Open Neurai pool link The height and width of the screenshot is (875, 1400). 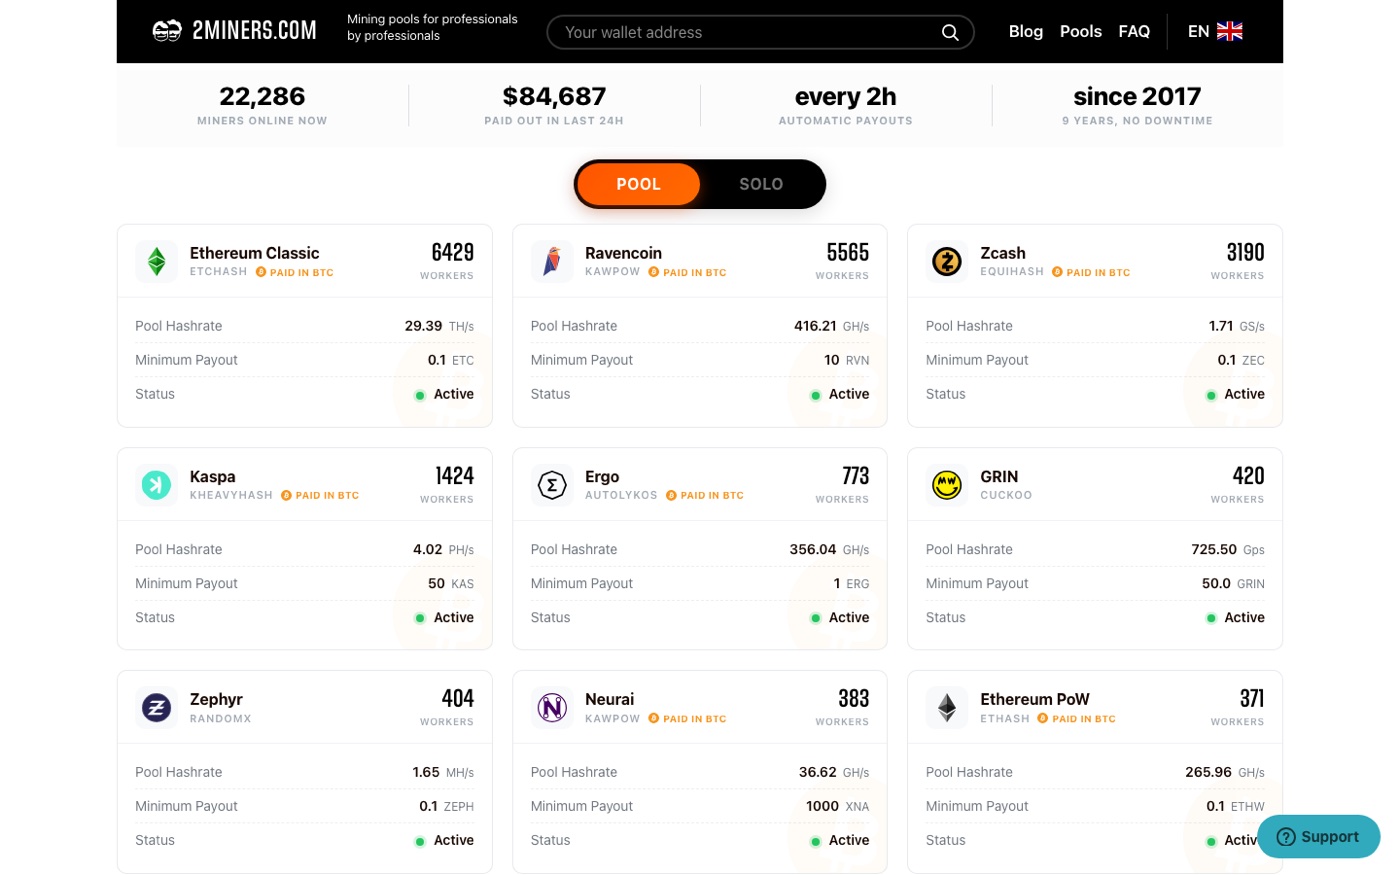point(609,699)
